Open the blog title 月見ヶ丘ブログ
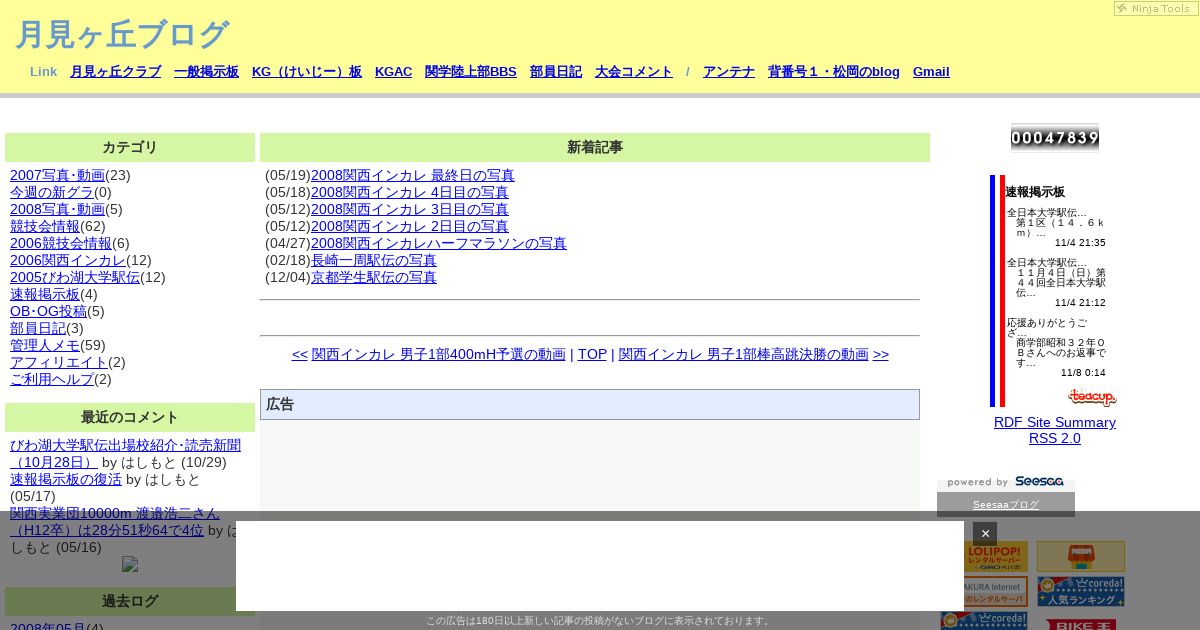1200x630 pixels. click(122, 34)
